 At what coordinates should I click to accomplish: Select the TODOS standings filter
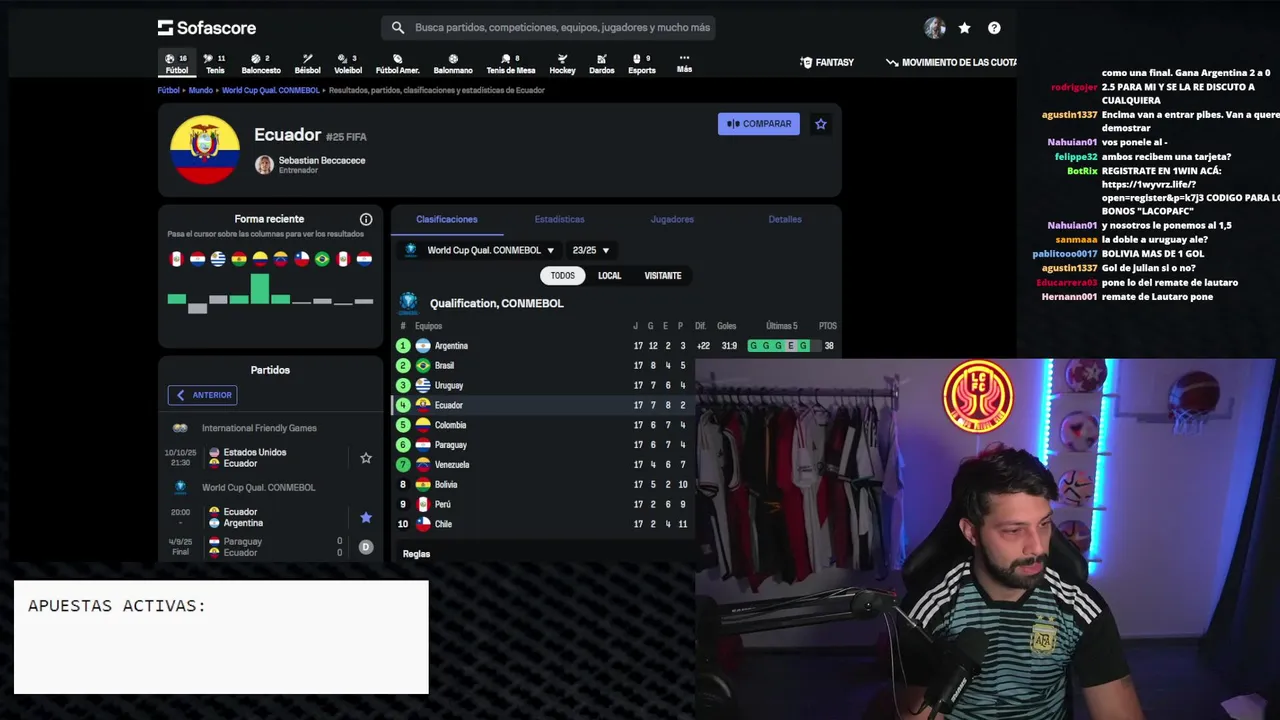point(563,276)
